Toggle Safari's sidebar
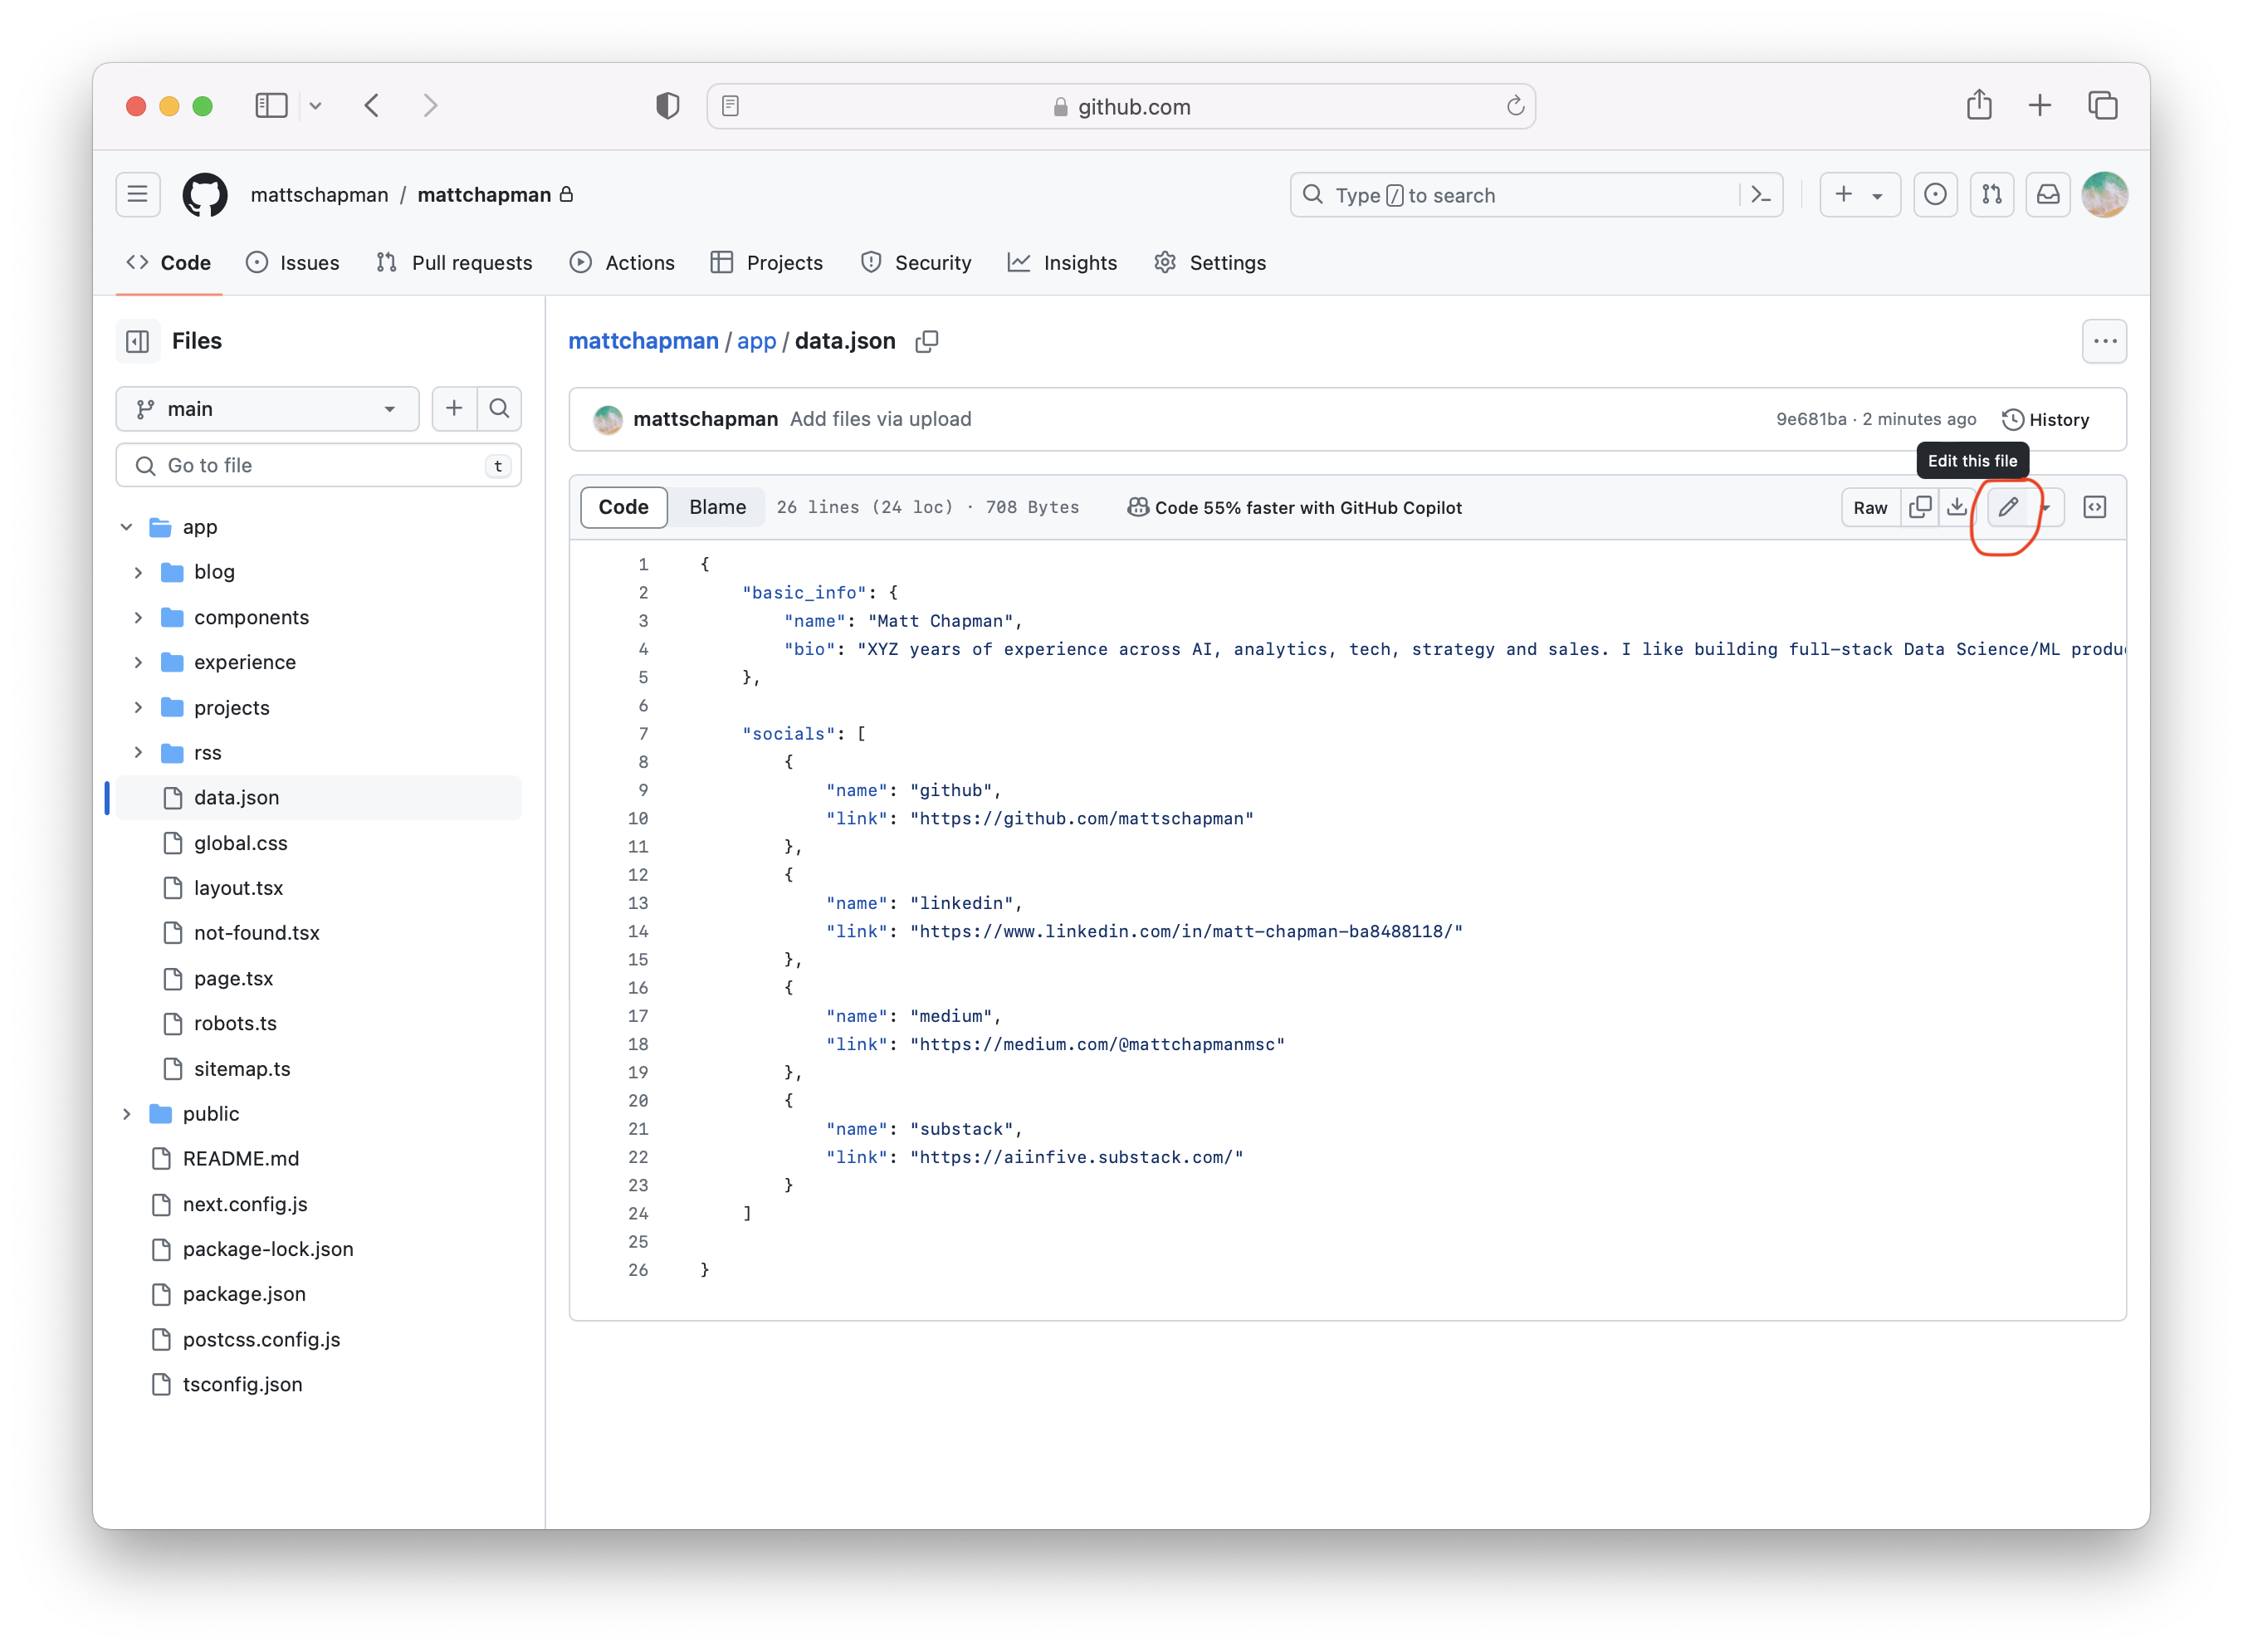2243x1652 pixels. point(271,105)
